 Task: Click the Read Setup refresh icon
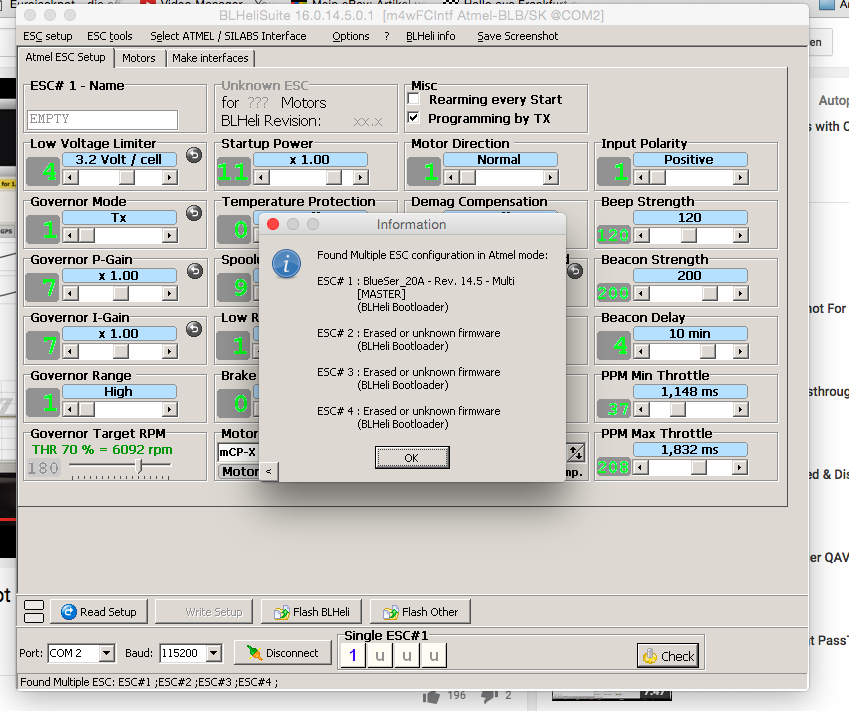(69, 612)
